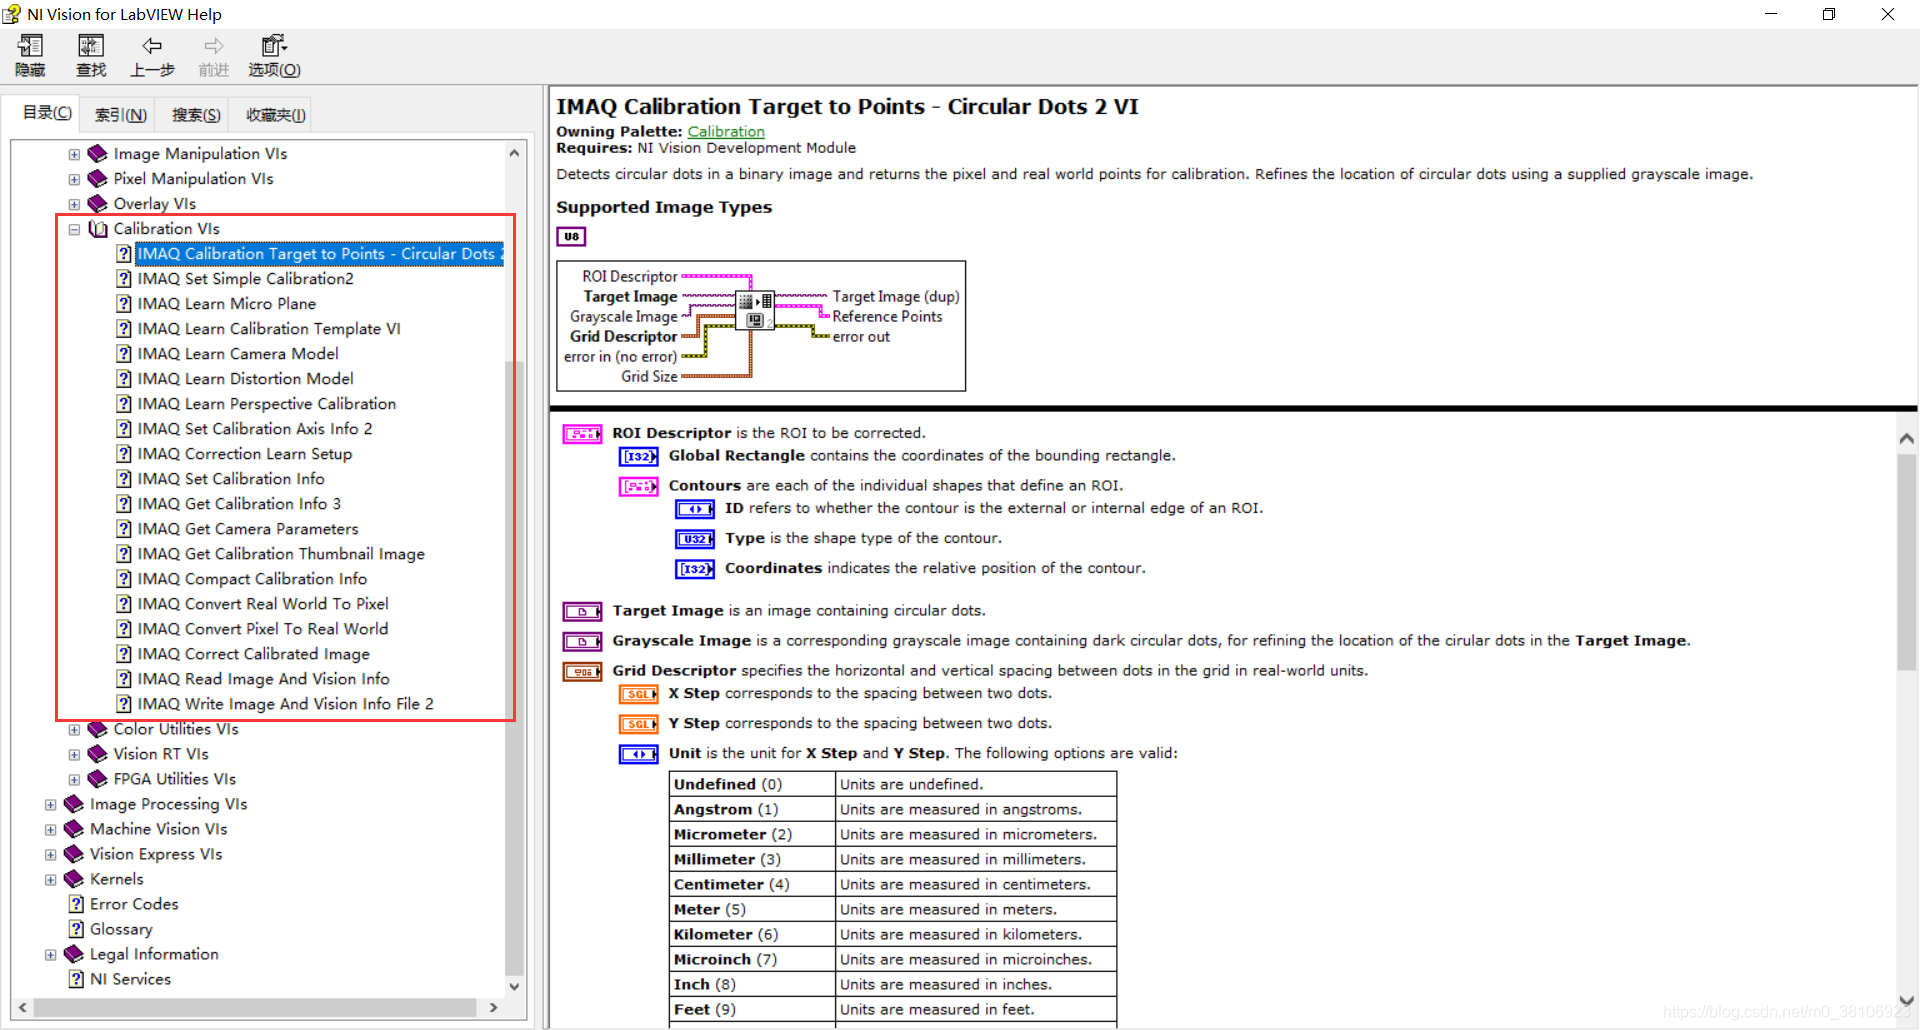Click the Vision RT VIs book icon
Screen dimensions: 1920x1030
coord(97,753)
